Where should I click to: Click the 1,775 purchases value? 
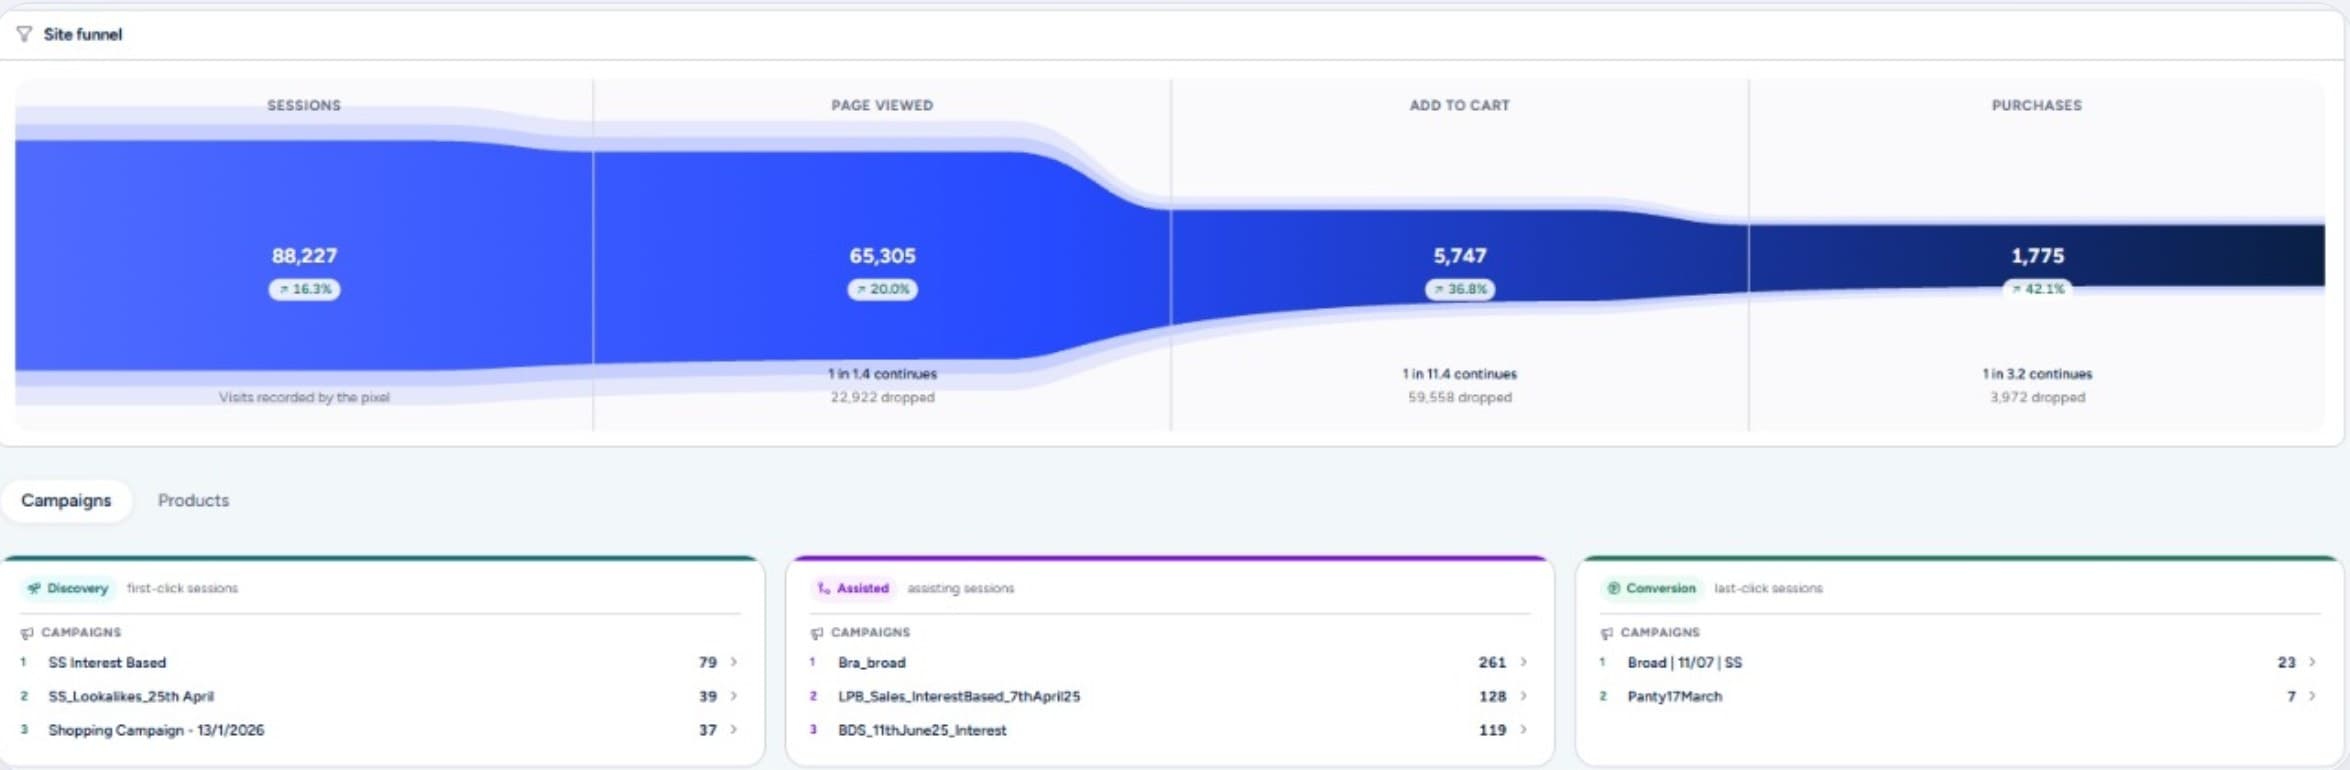pos(2038,256)
